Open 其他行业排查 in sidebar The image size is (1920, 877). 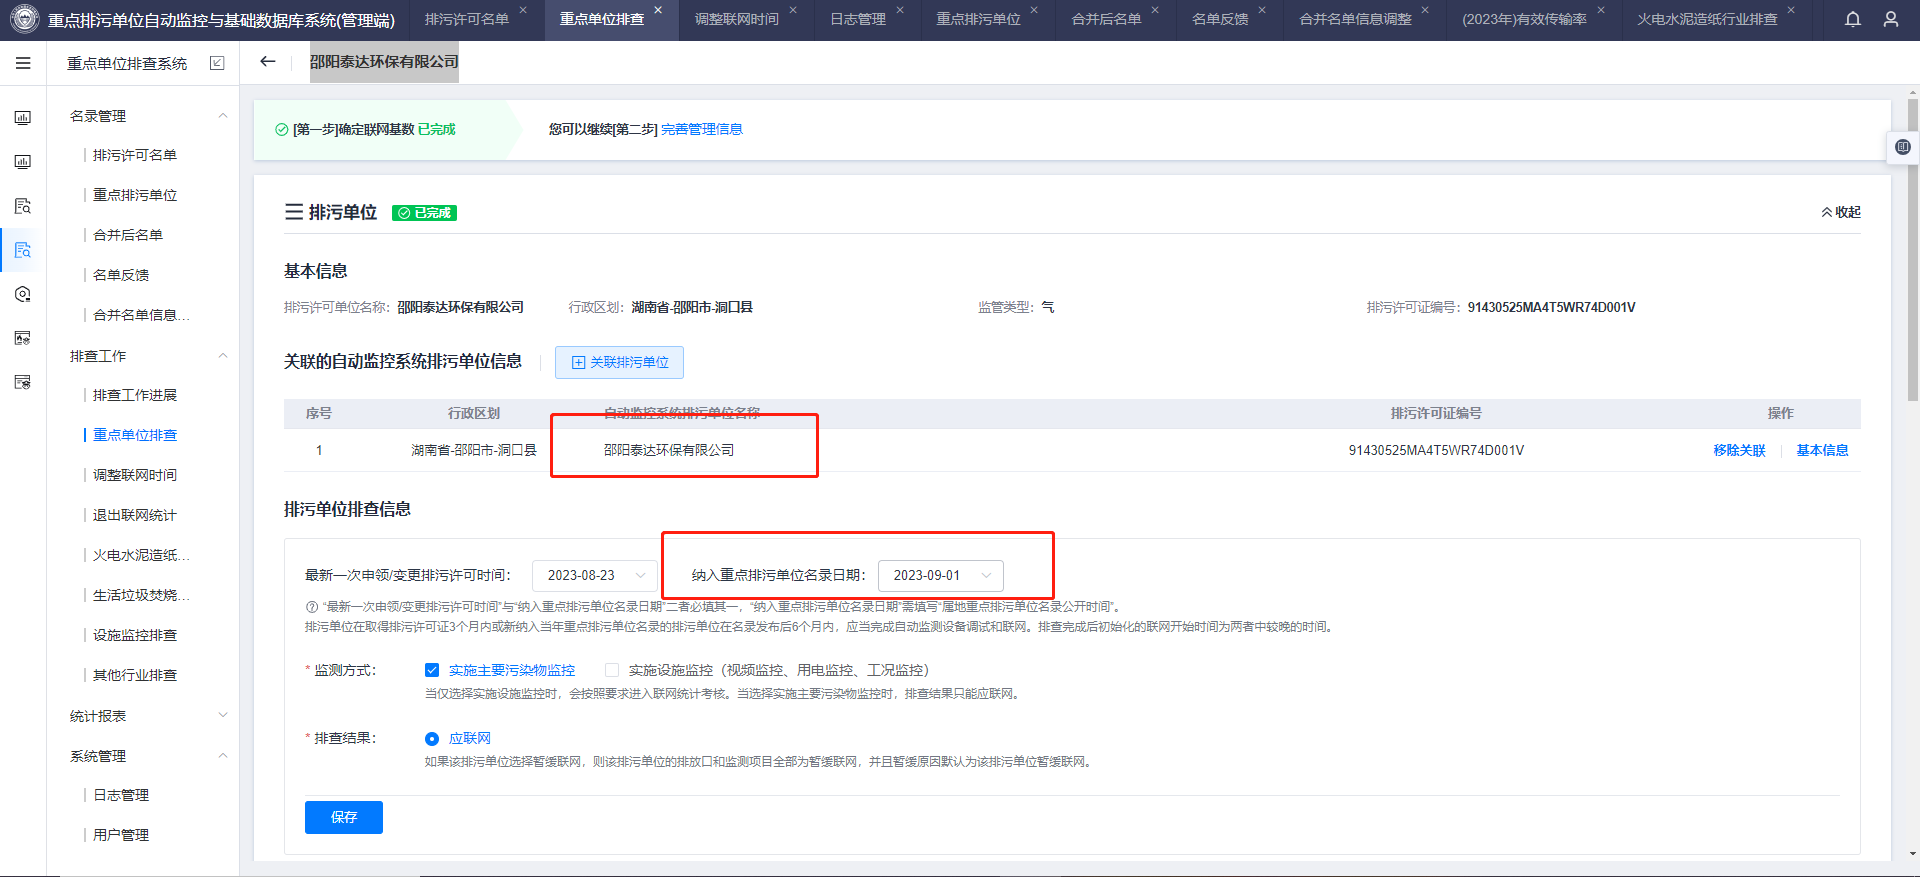pos(135,675)
